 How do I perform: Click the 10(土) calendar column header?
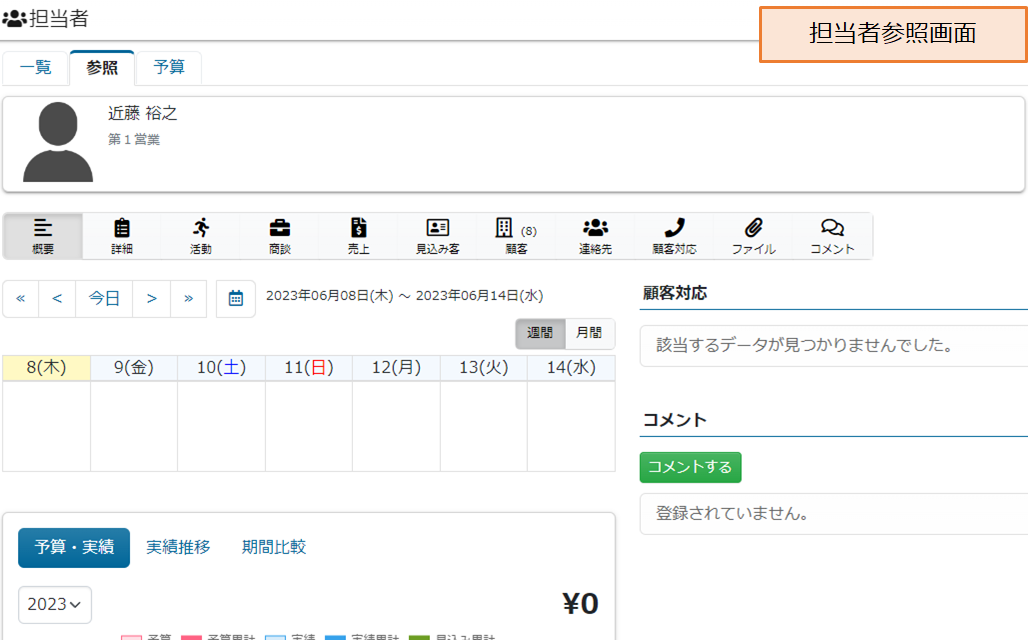(x=222, y=368)
